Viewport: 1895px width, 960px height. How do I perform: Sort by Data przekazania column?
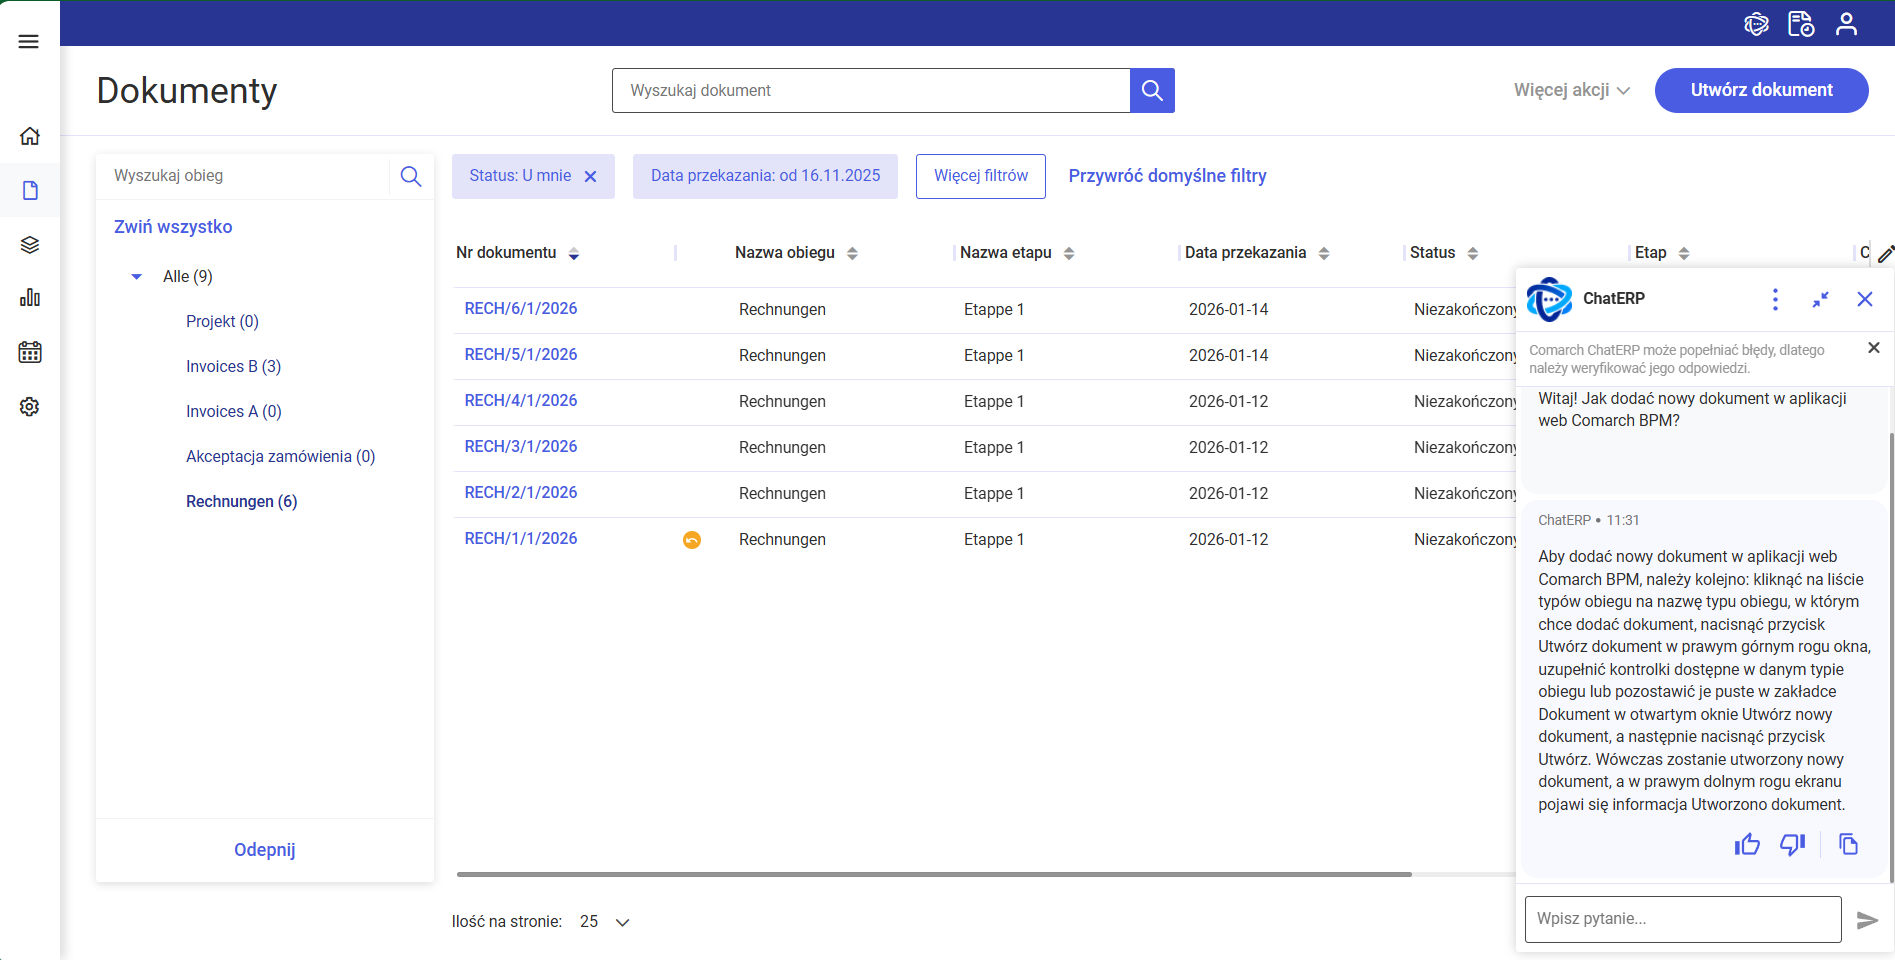point(1324,254)
